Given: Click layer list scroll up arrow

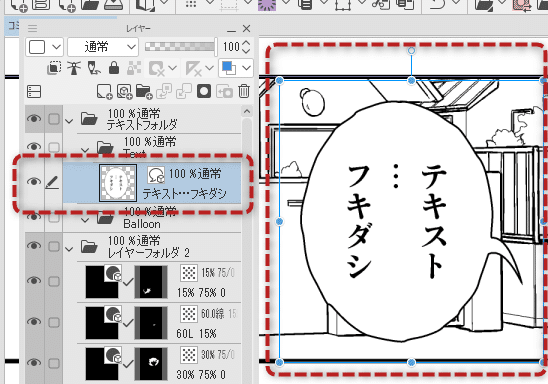Looking at the screenshot, I should tap(247, 111).
